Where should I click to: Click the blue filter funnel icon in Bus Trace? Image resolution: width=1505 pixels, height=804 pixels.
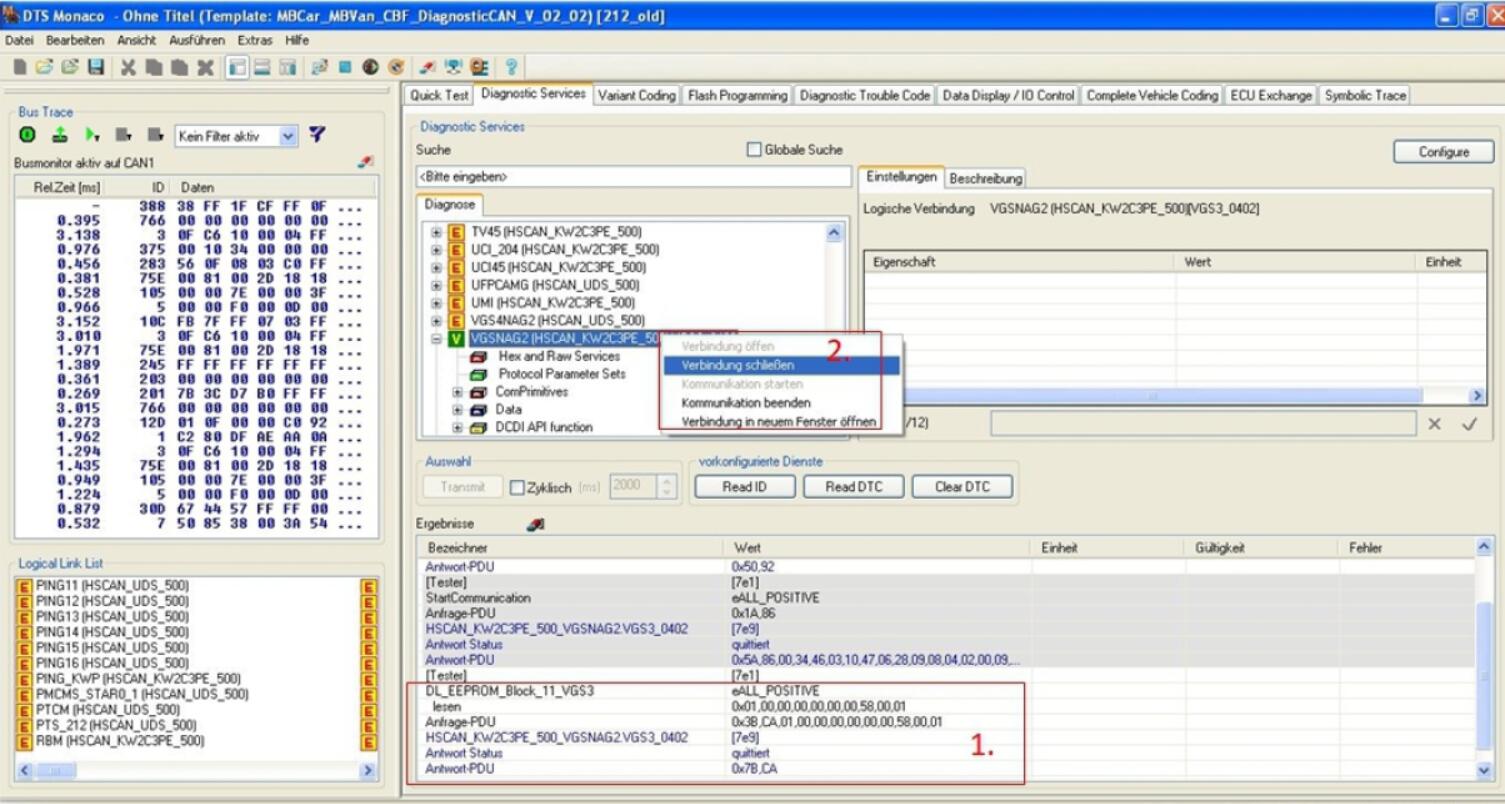(317, 134)
